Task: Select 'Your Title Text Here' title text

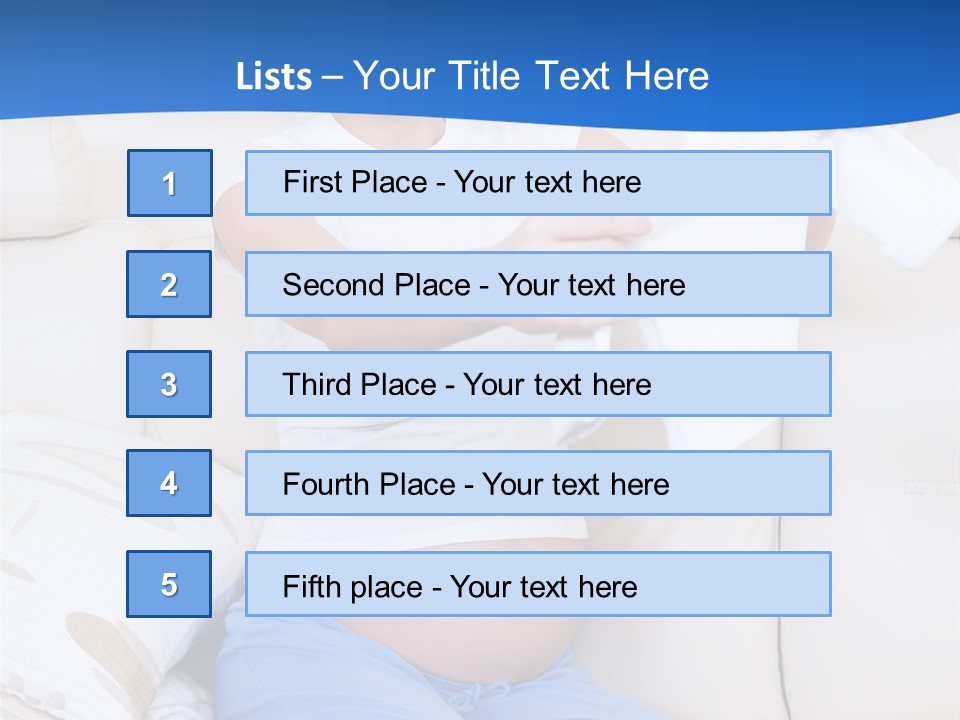Action: pos(531,76)
